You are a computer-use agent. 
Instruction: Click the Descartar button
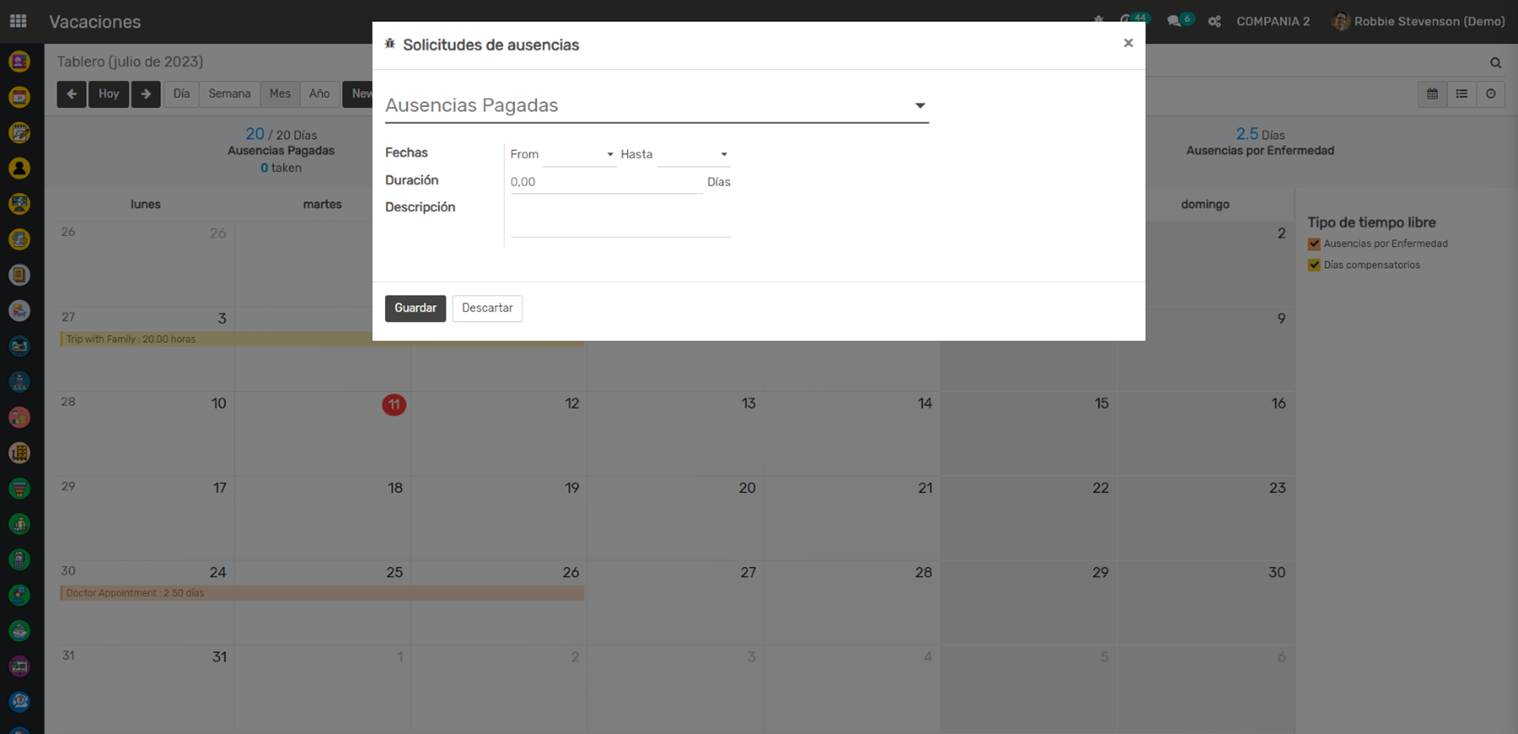(x=487, y=308)
